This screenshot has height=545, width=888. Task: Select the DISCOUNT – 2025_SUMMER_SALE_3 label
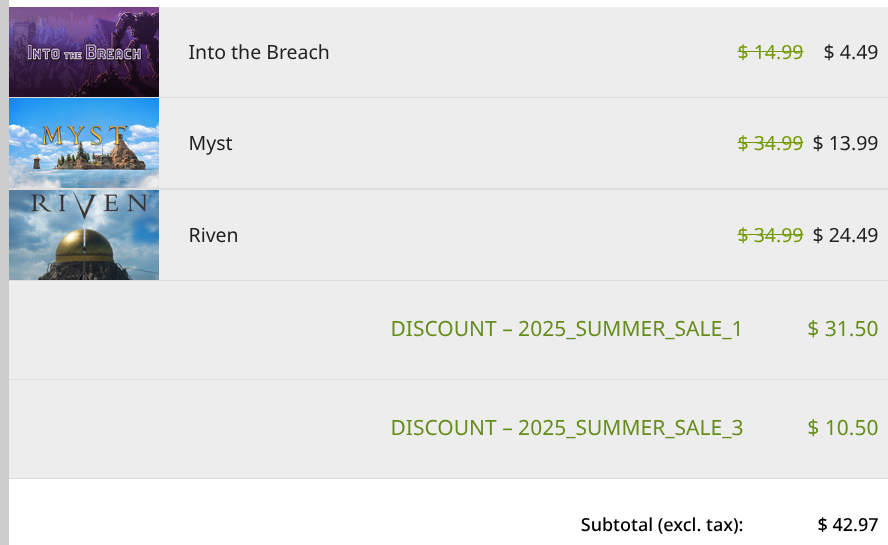coord(566,428)
